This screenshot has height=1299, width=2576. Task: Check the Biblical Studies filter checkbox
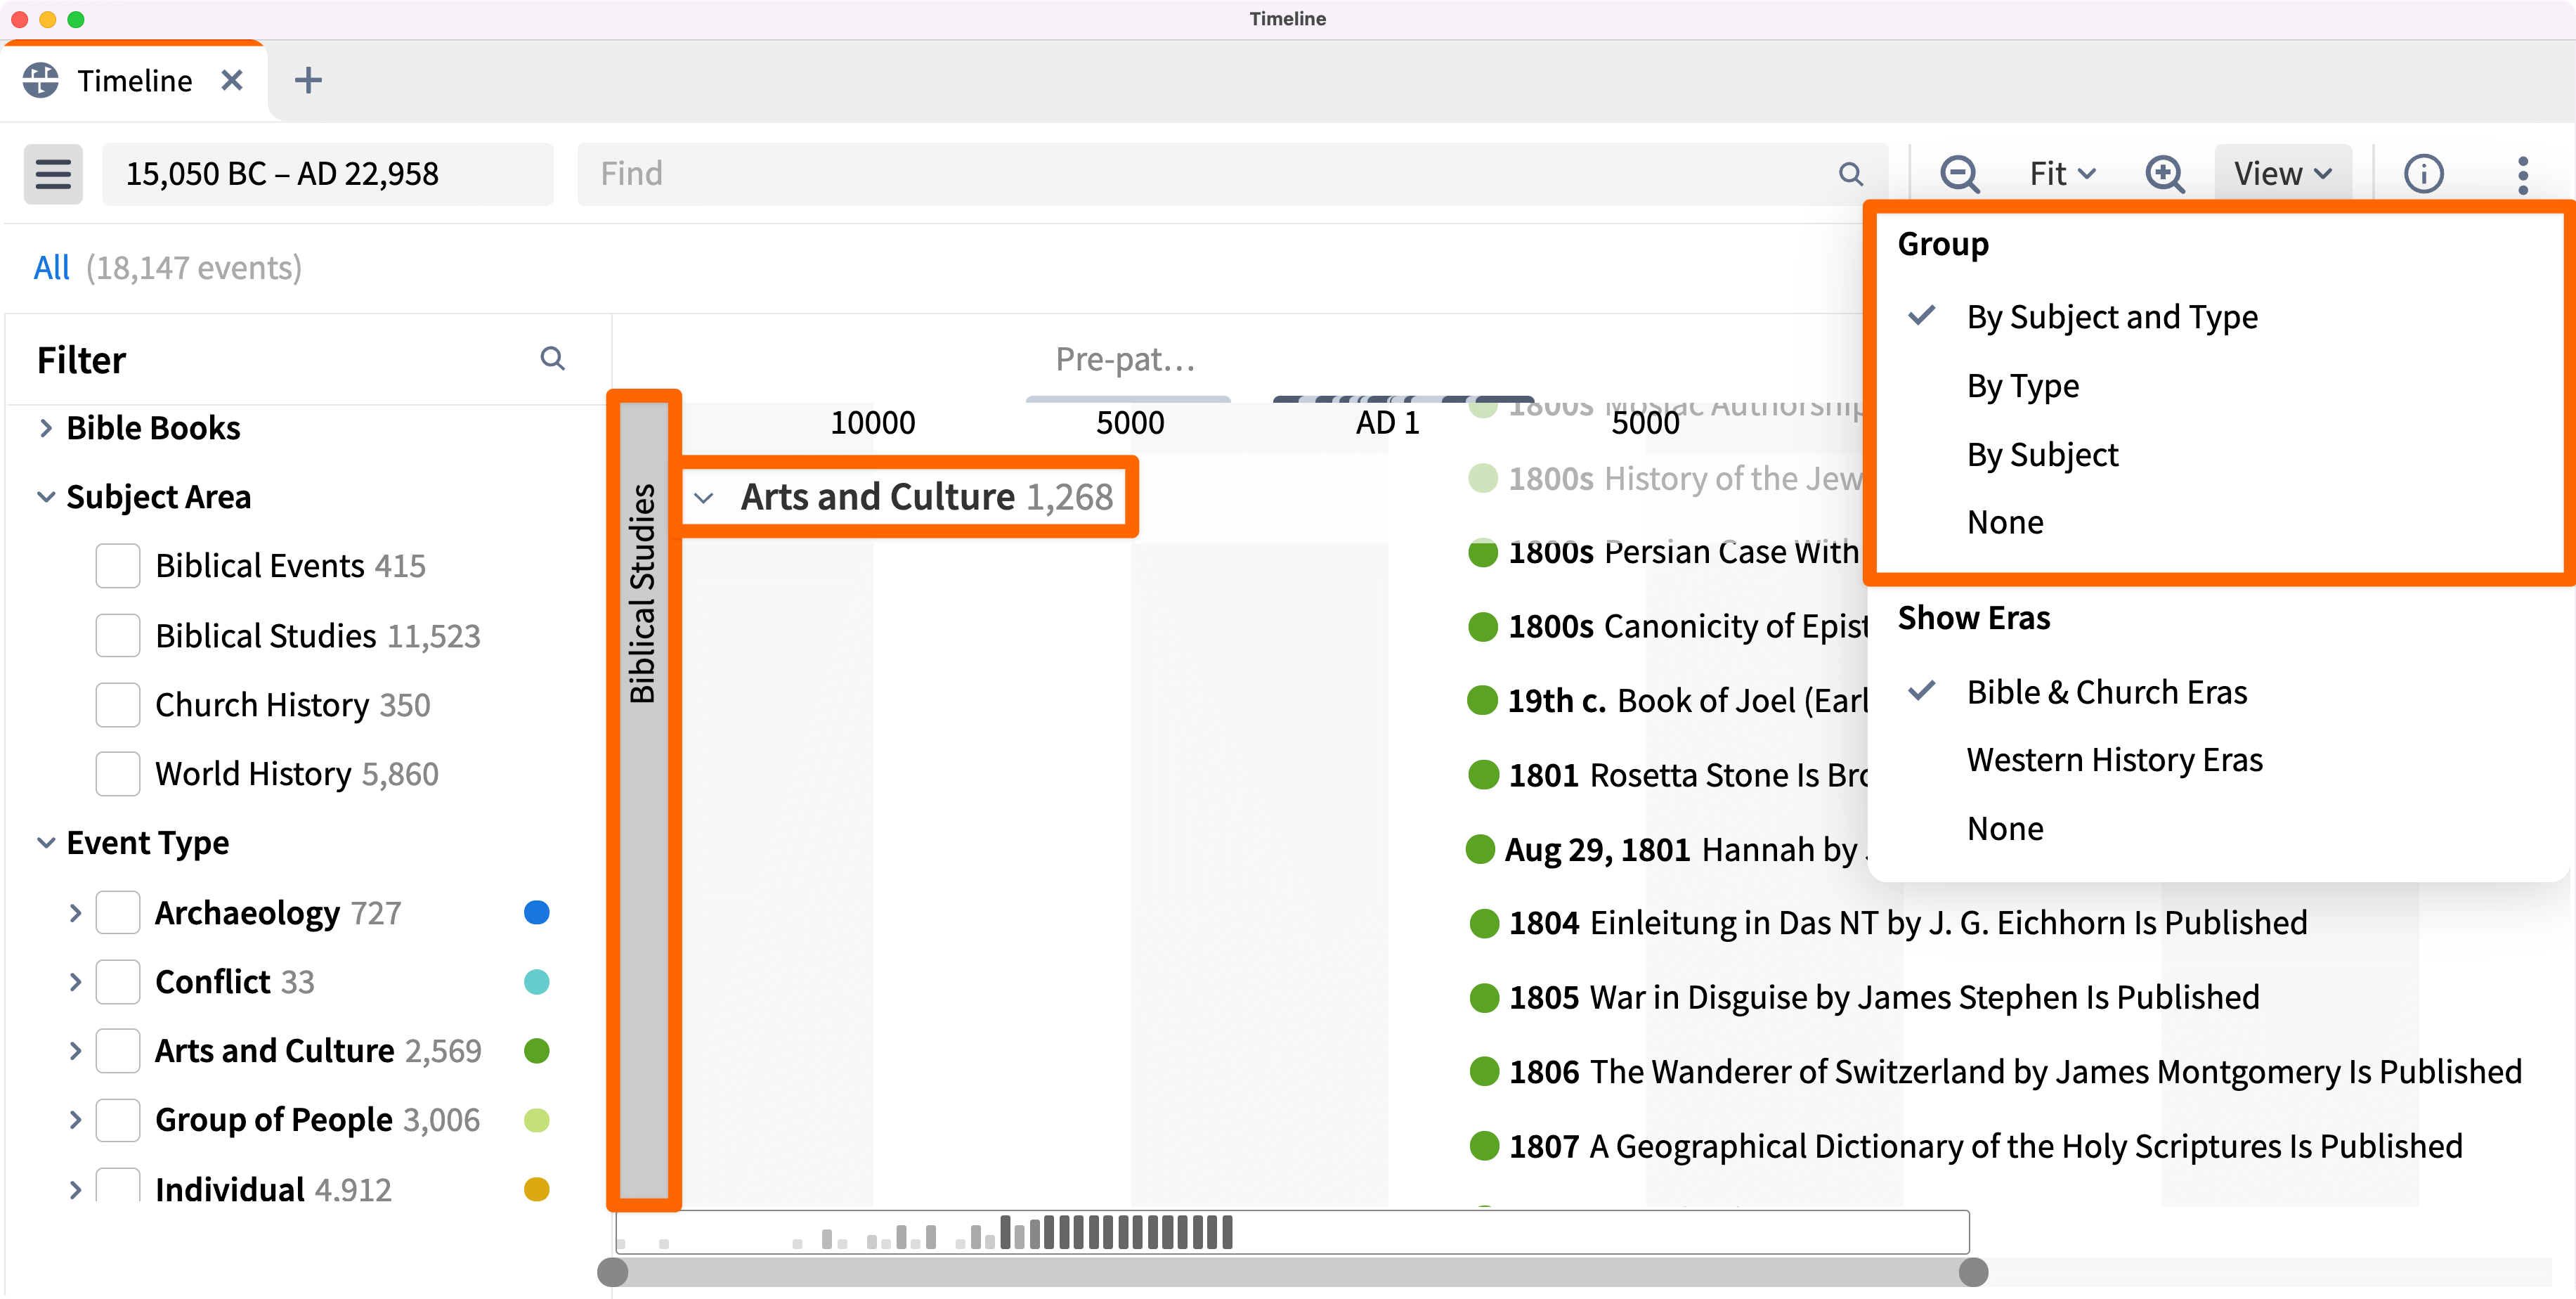pyautogui.click(x=117, y=635)
